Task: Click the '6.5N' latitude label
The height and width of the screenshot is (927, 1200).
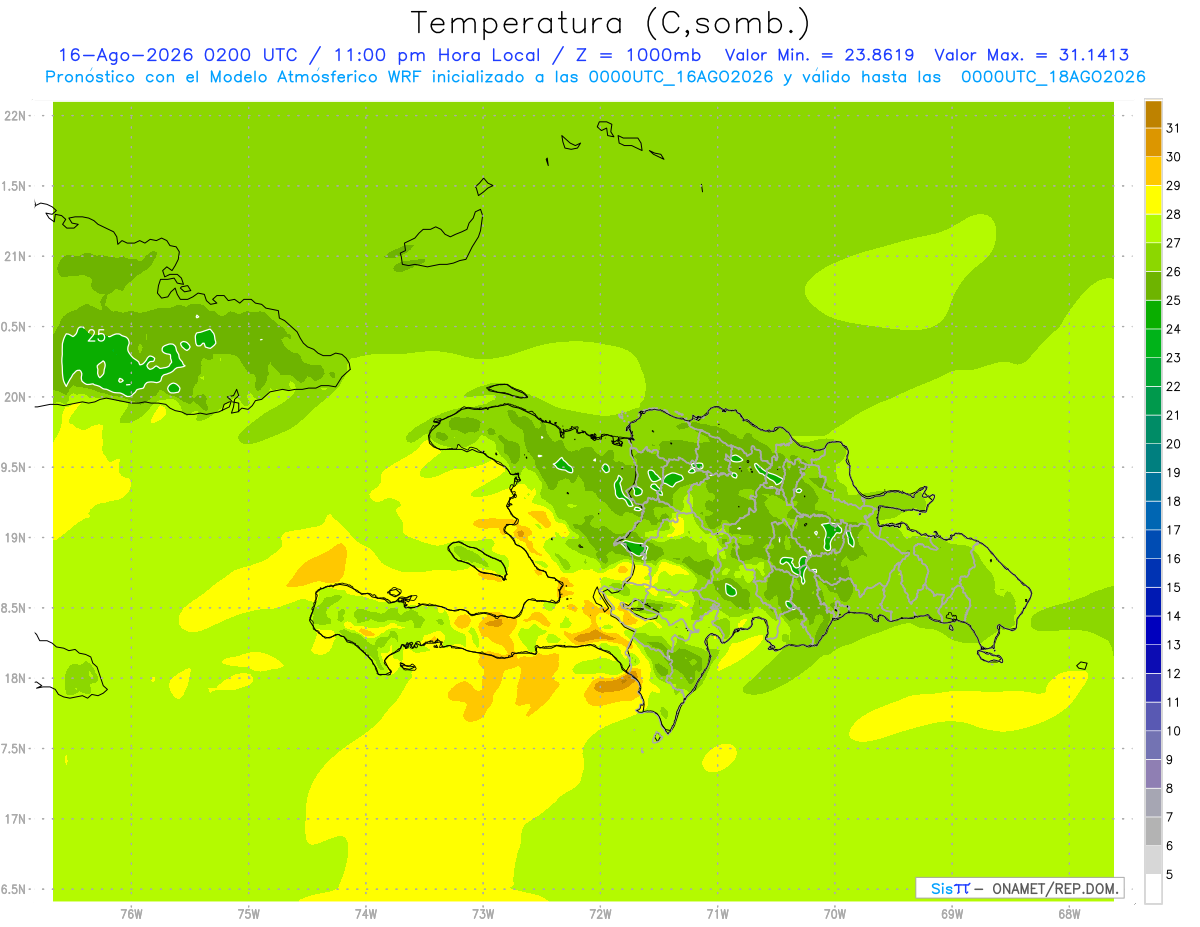Action: click(x=14, y=889)
